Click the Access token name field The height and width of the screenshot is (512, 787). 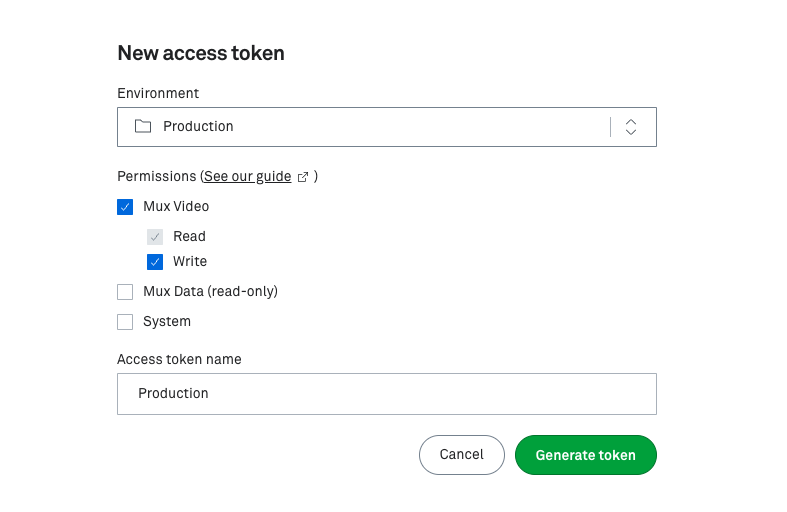click(x=386, y=394)
